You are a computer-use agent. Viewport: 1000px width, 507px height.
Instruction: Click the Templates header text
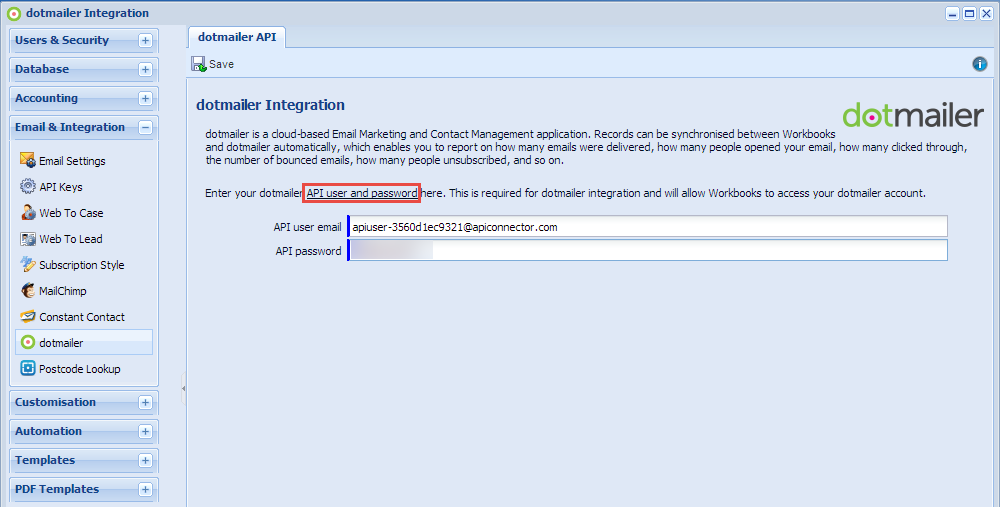pyautogui.click(x=45, y=460)
